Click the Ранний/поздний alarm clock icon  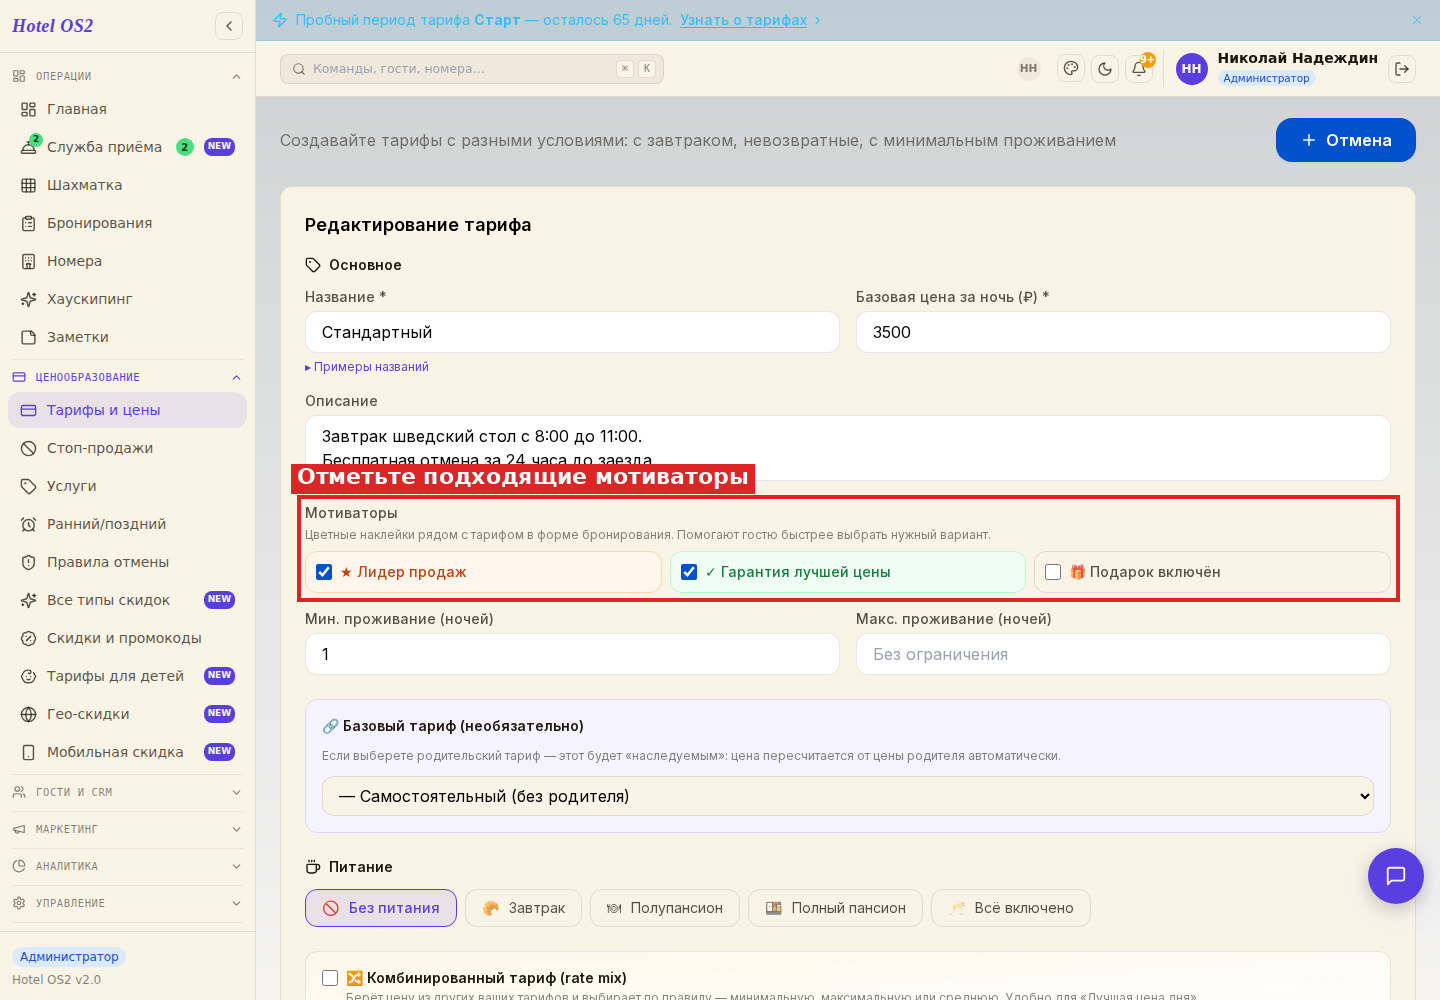click(28, 524)
